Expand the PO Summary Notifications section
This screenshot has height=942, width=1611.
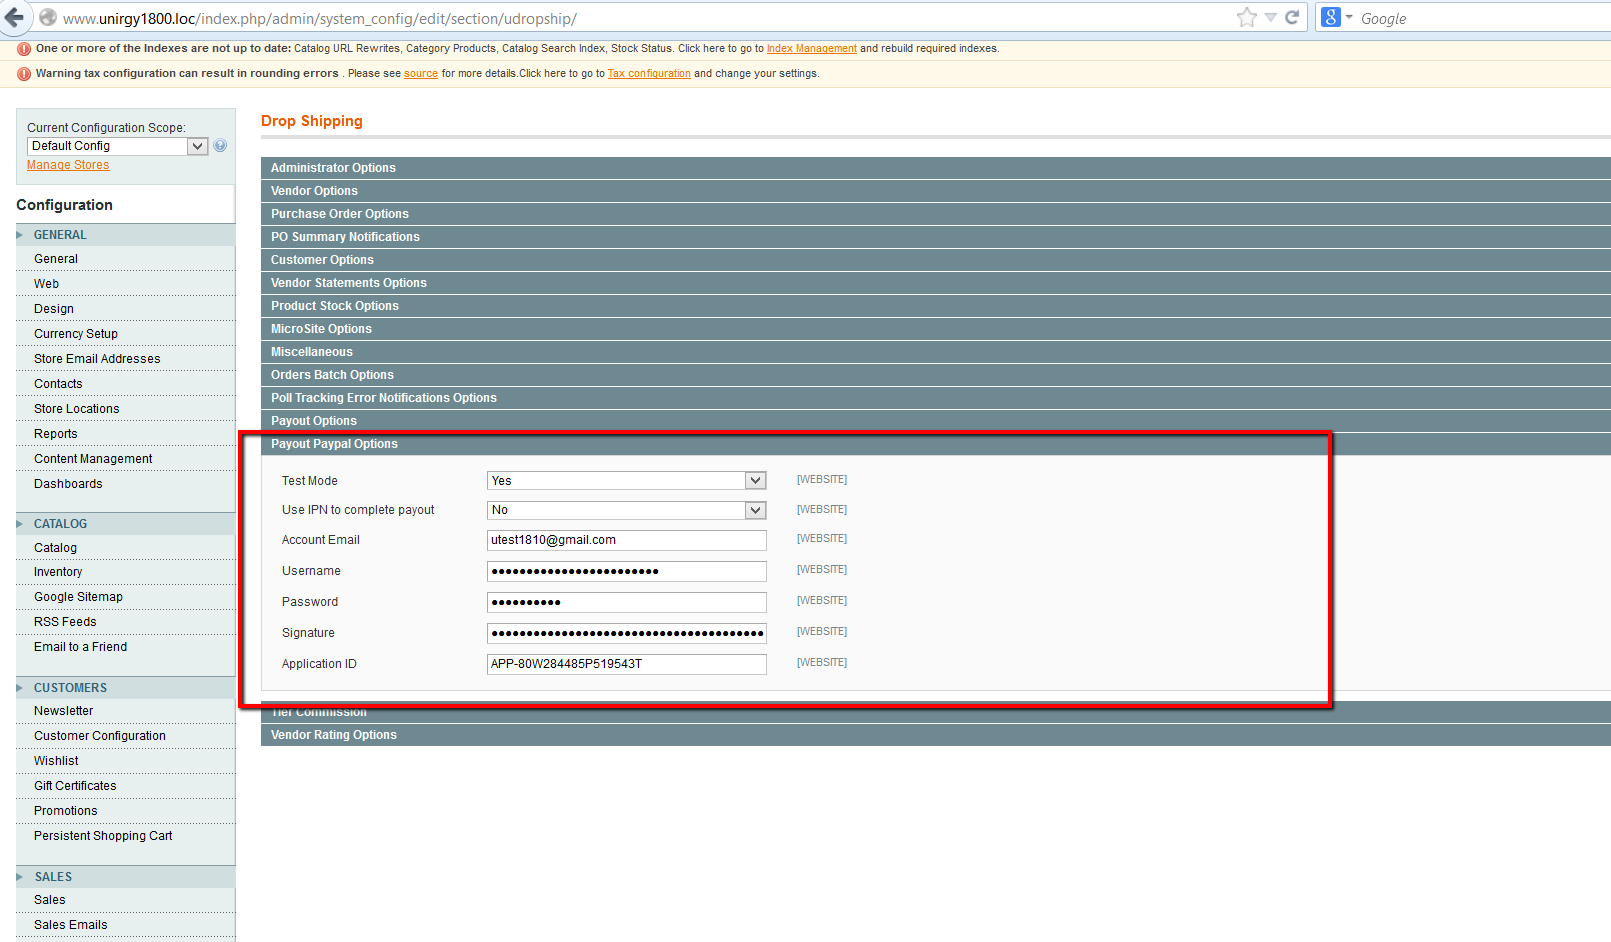pyautogui.click(x=936, y=237)
